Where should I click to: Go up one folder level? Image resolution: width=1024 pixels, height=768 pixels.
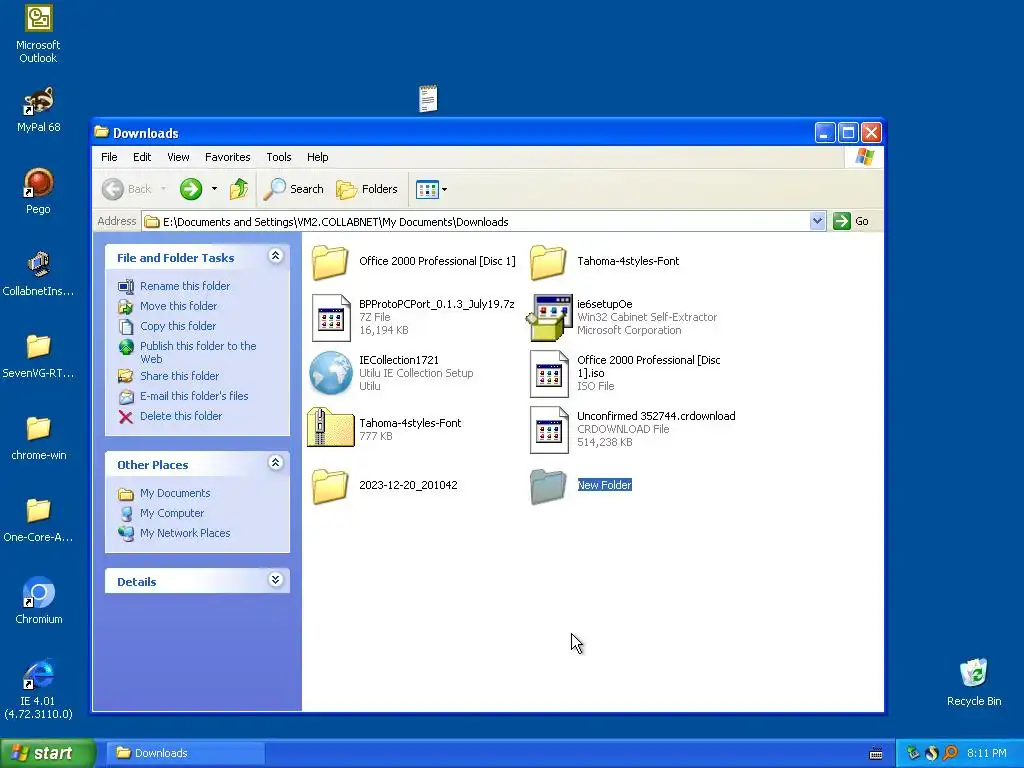coord(238,189)
